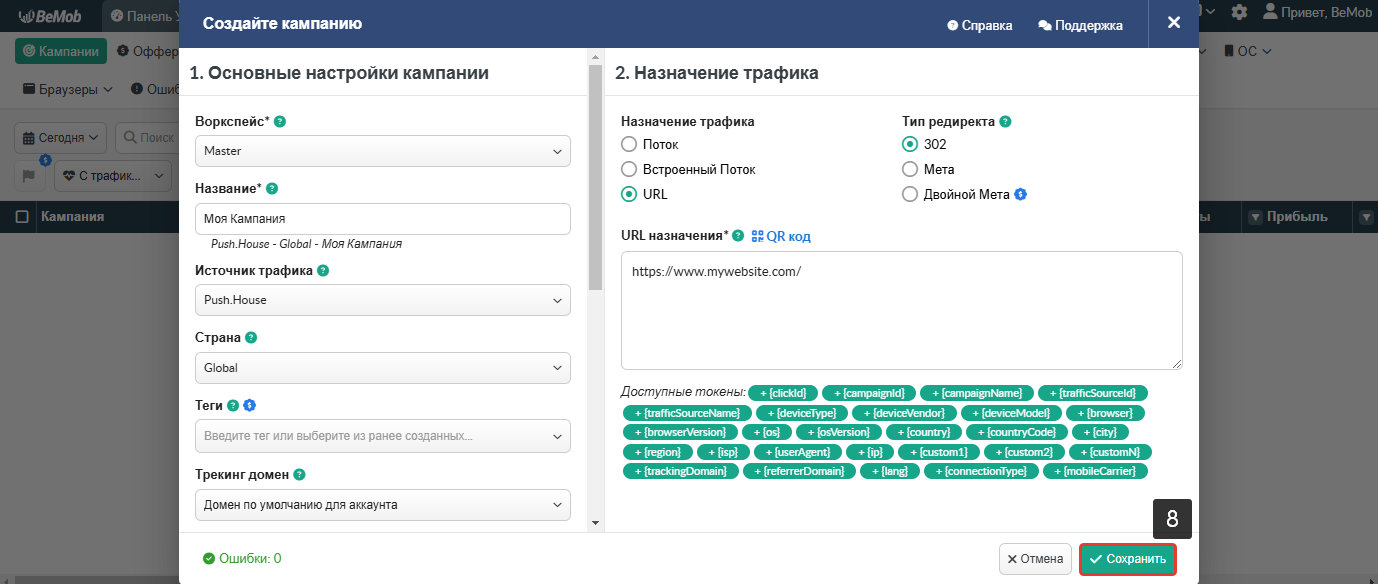The height and width of the screenshot is (584, 1378).
Task: Choose Встроенный Поток traffic destination
Action: pos(629,170)
